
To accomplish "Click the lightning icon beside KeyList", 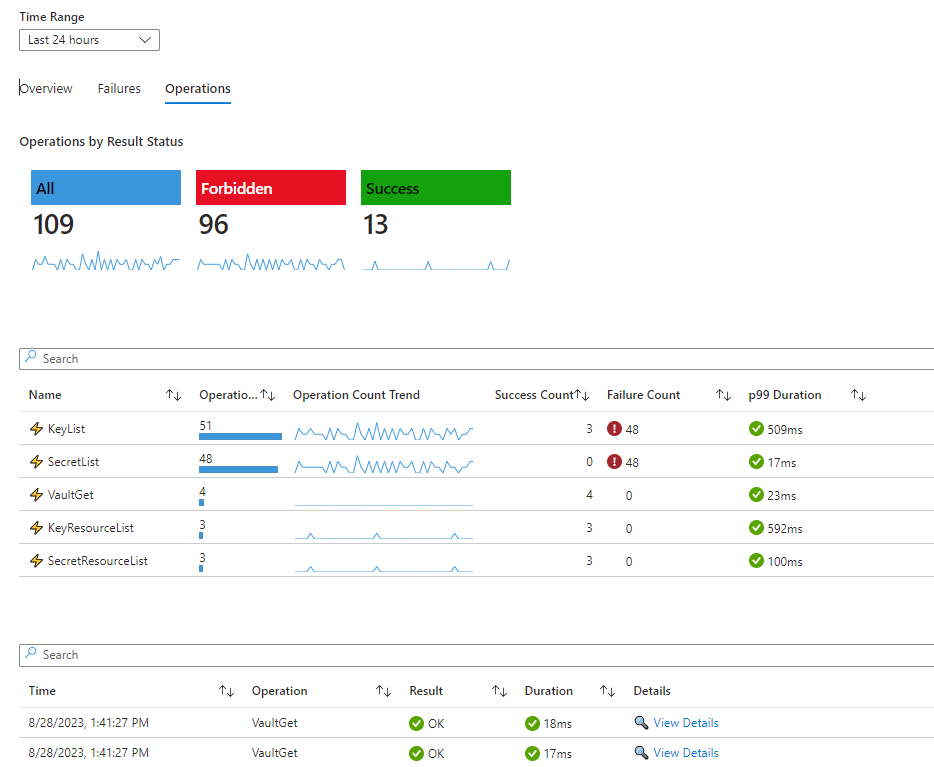I will (x=37, y=429).
